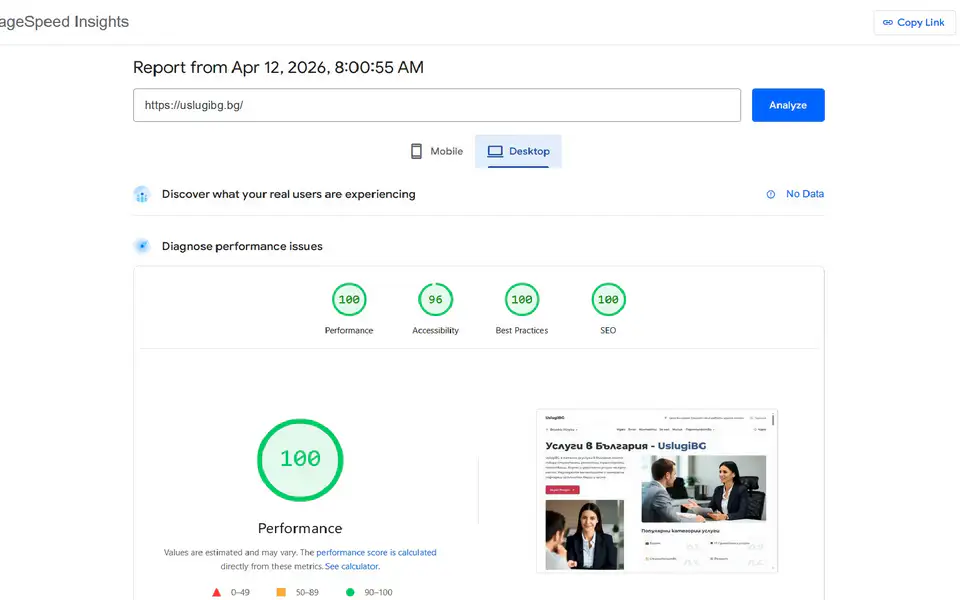The image size is (960, 600).
Task: Jump to the Accessibility score gauge of 96
Action: [x=435, y=300]
